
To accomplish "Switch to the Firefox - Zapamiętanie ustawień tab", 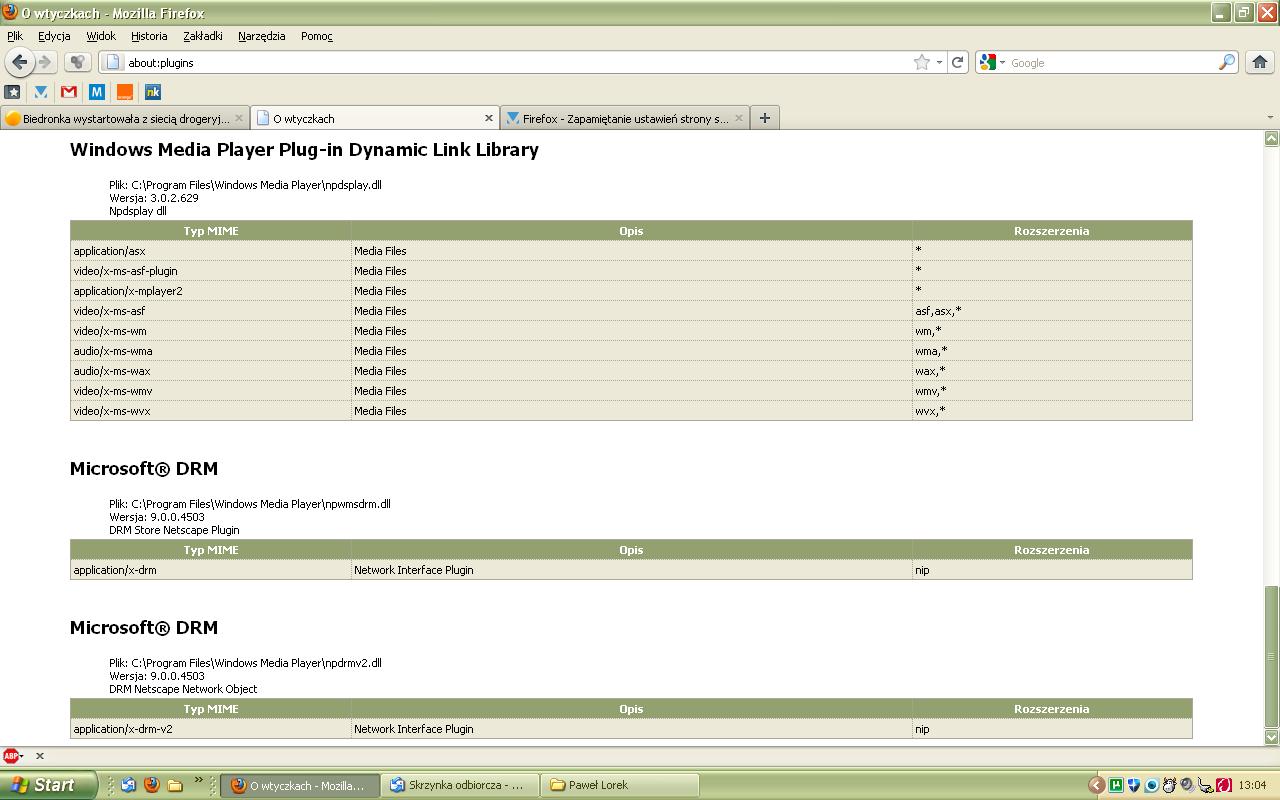I will point(624,118).
